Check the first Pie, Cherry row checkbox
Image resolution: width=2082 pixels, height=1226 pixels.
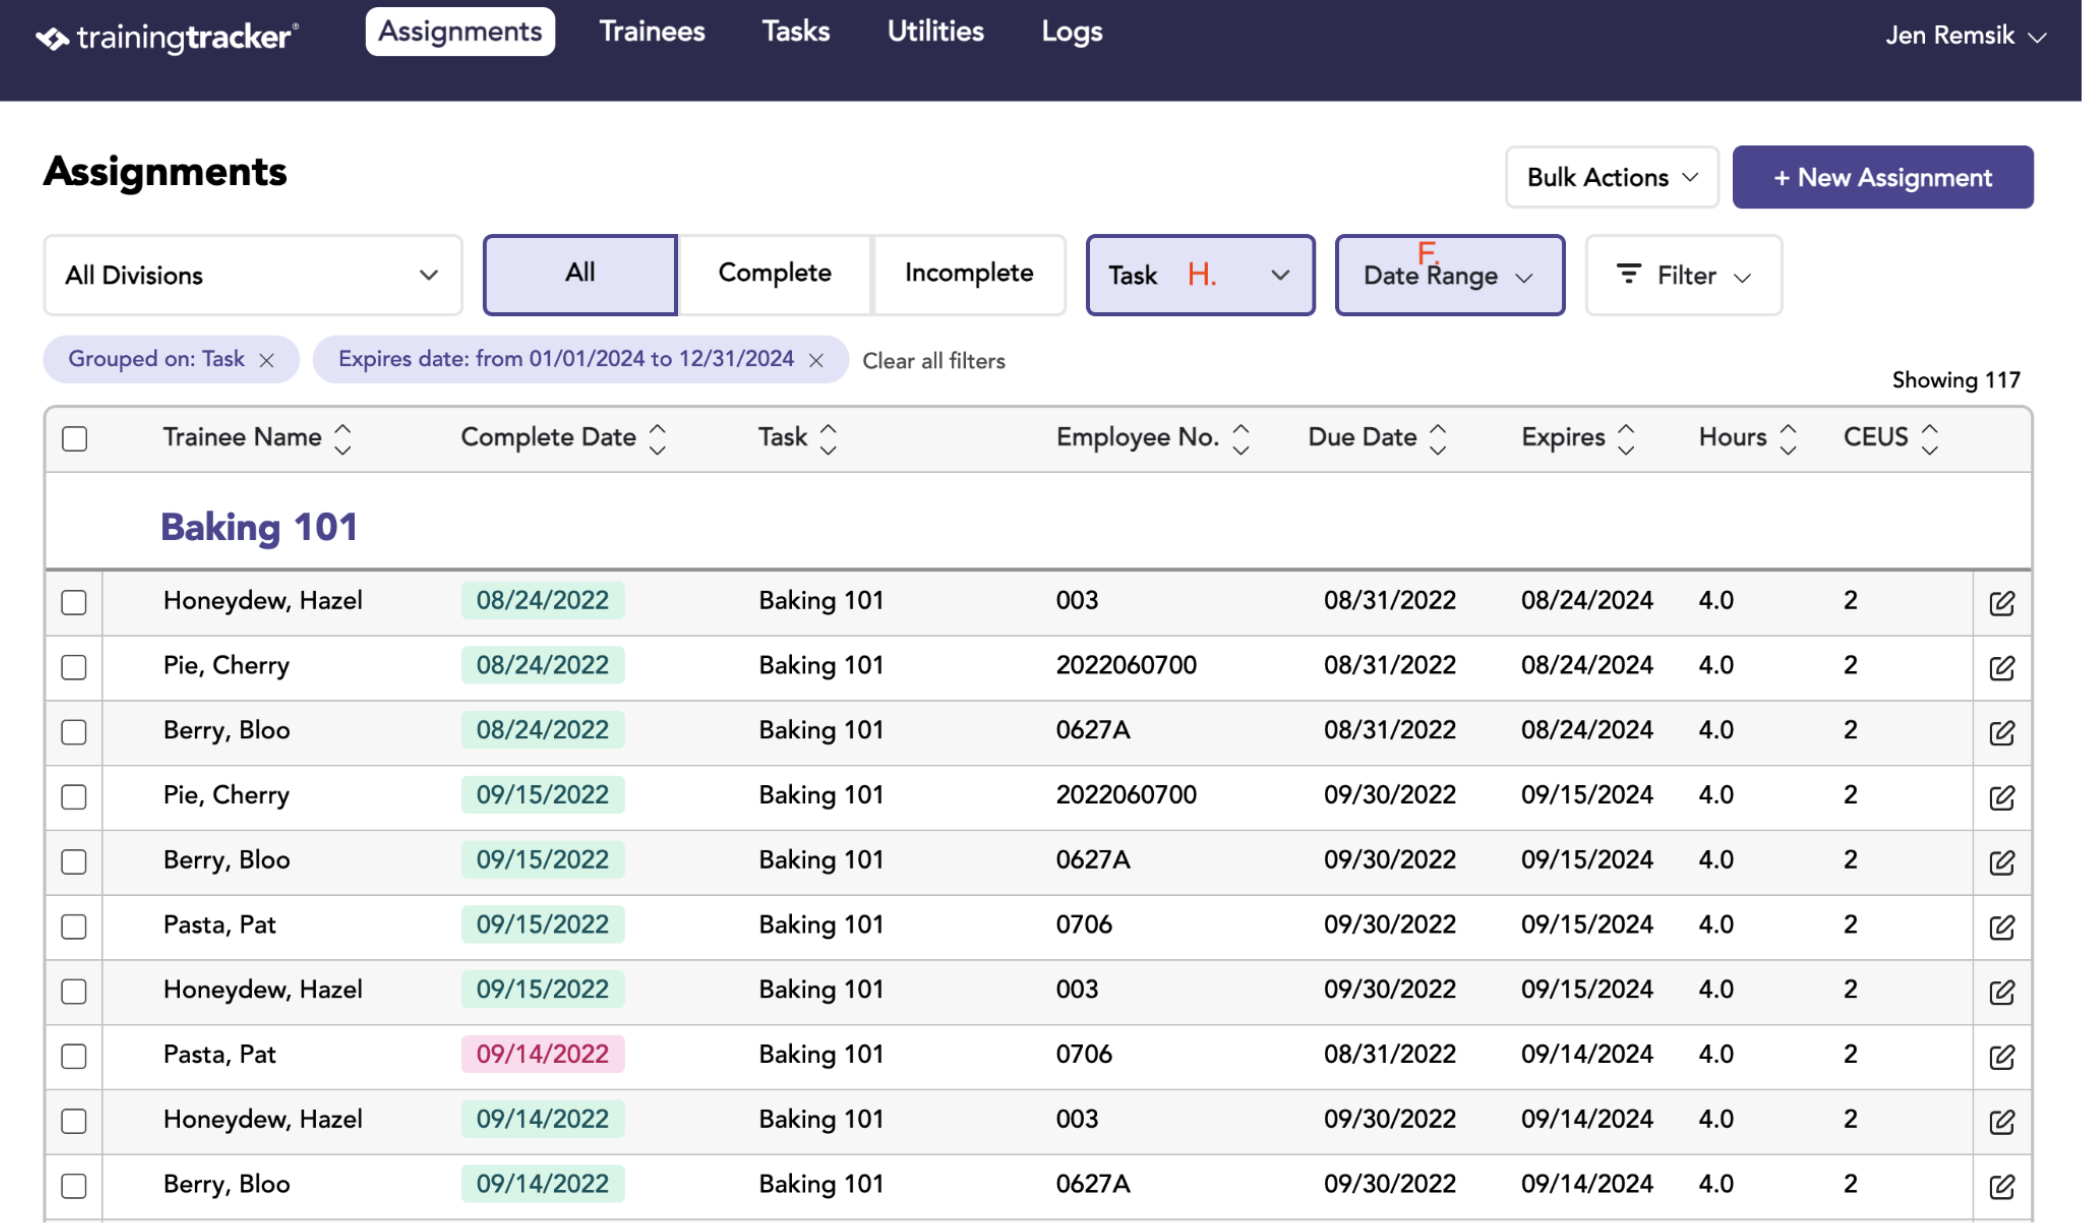coord(74,667)
